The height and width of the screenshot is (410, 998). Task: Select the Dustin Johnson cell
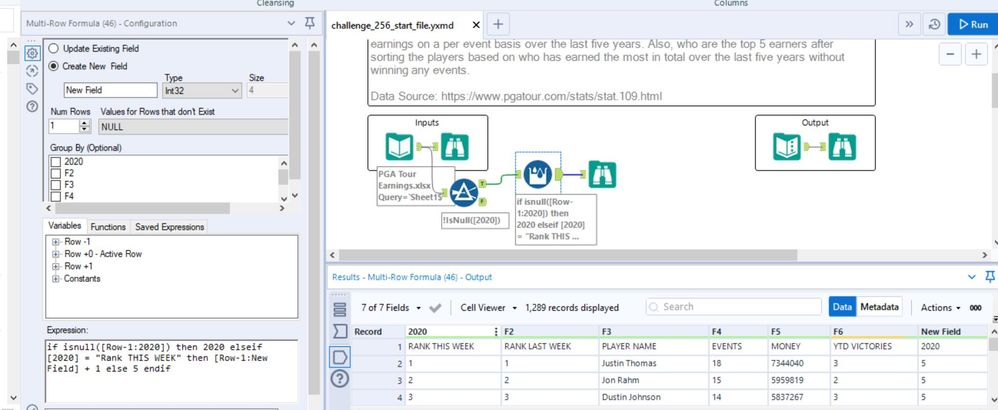click(x=653, y=397)
